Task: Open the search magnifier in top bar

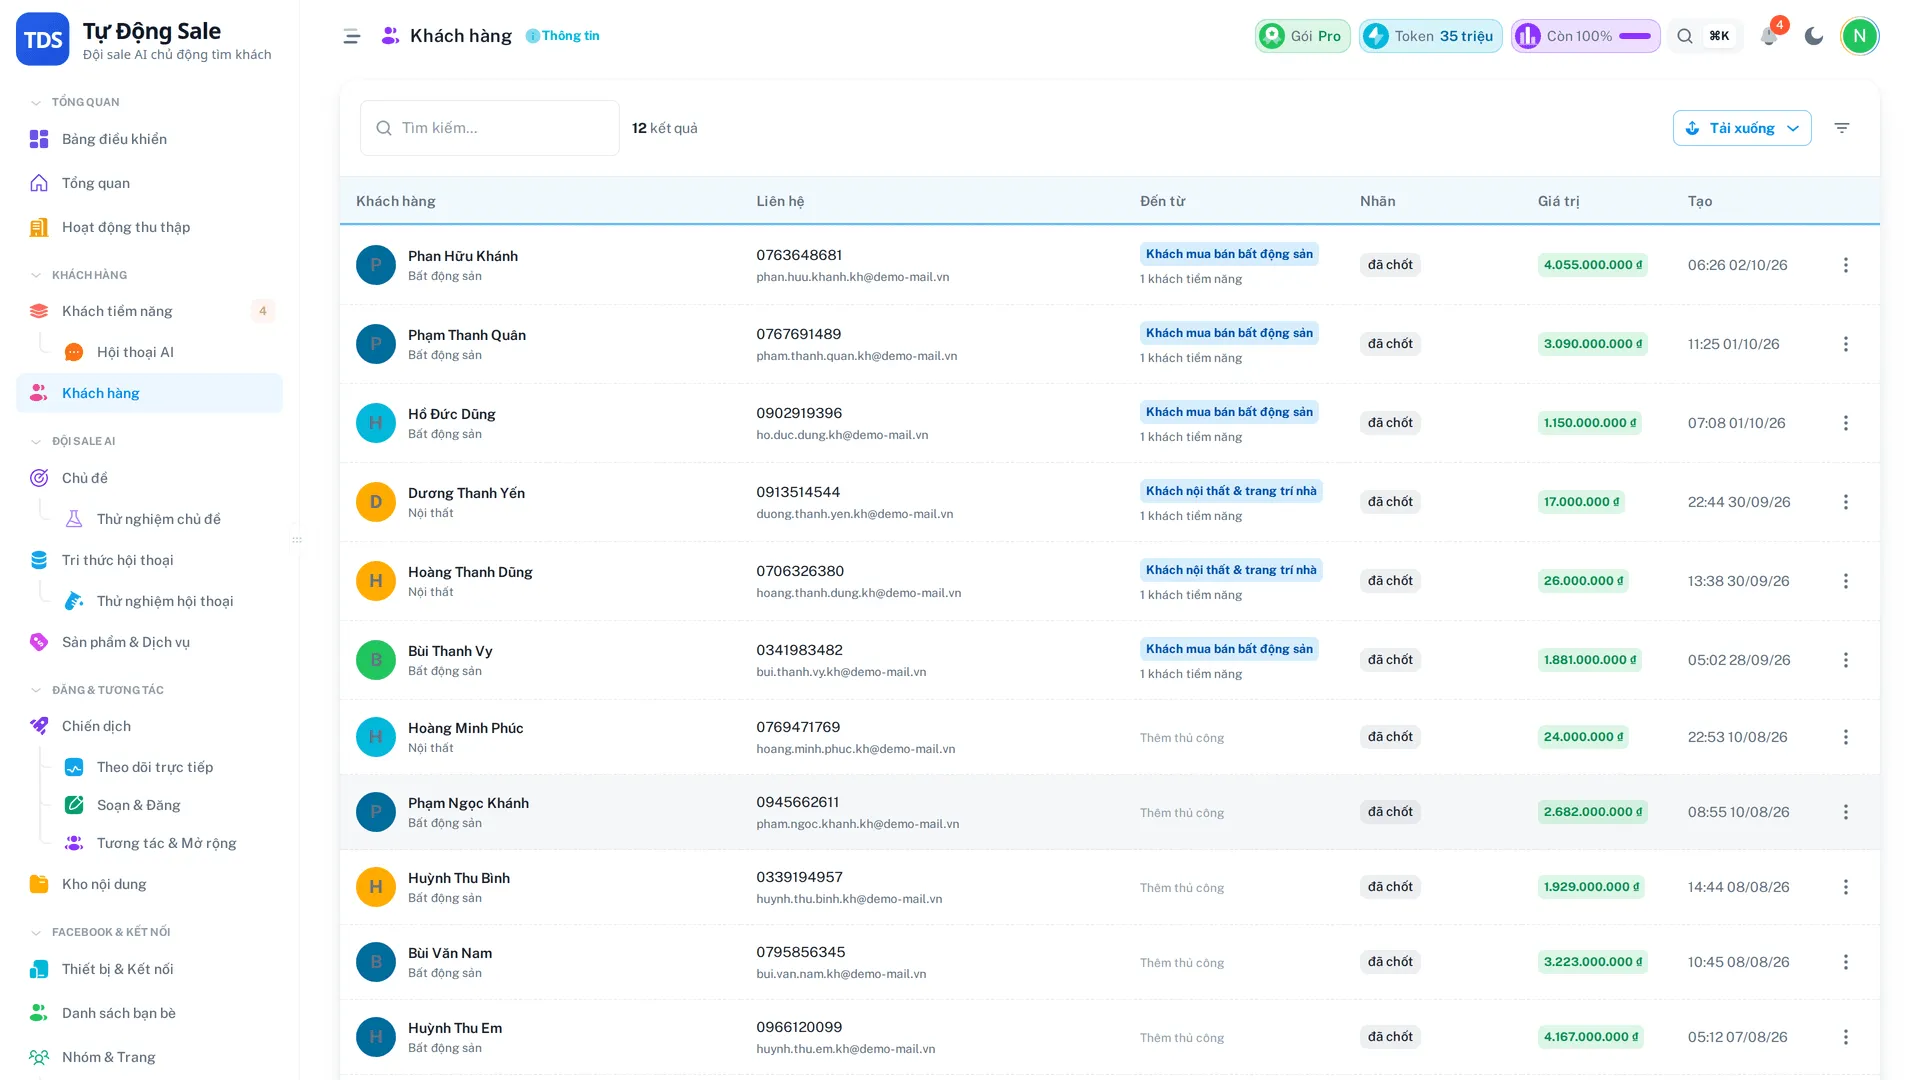Action: (1685, 36)
